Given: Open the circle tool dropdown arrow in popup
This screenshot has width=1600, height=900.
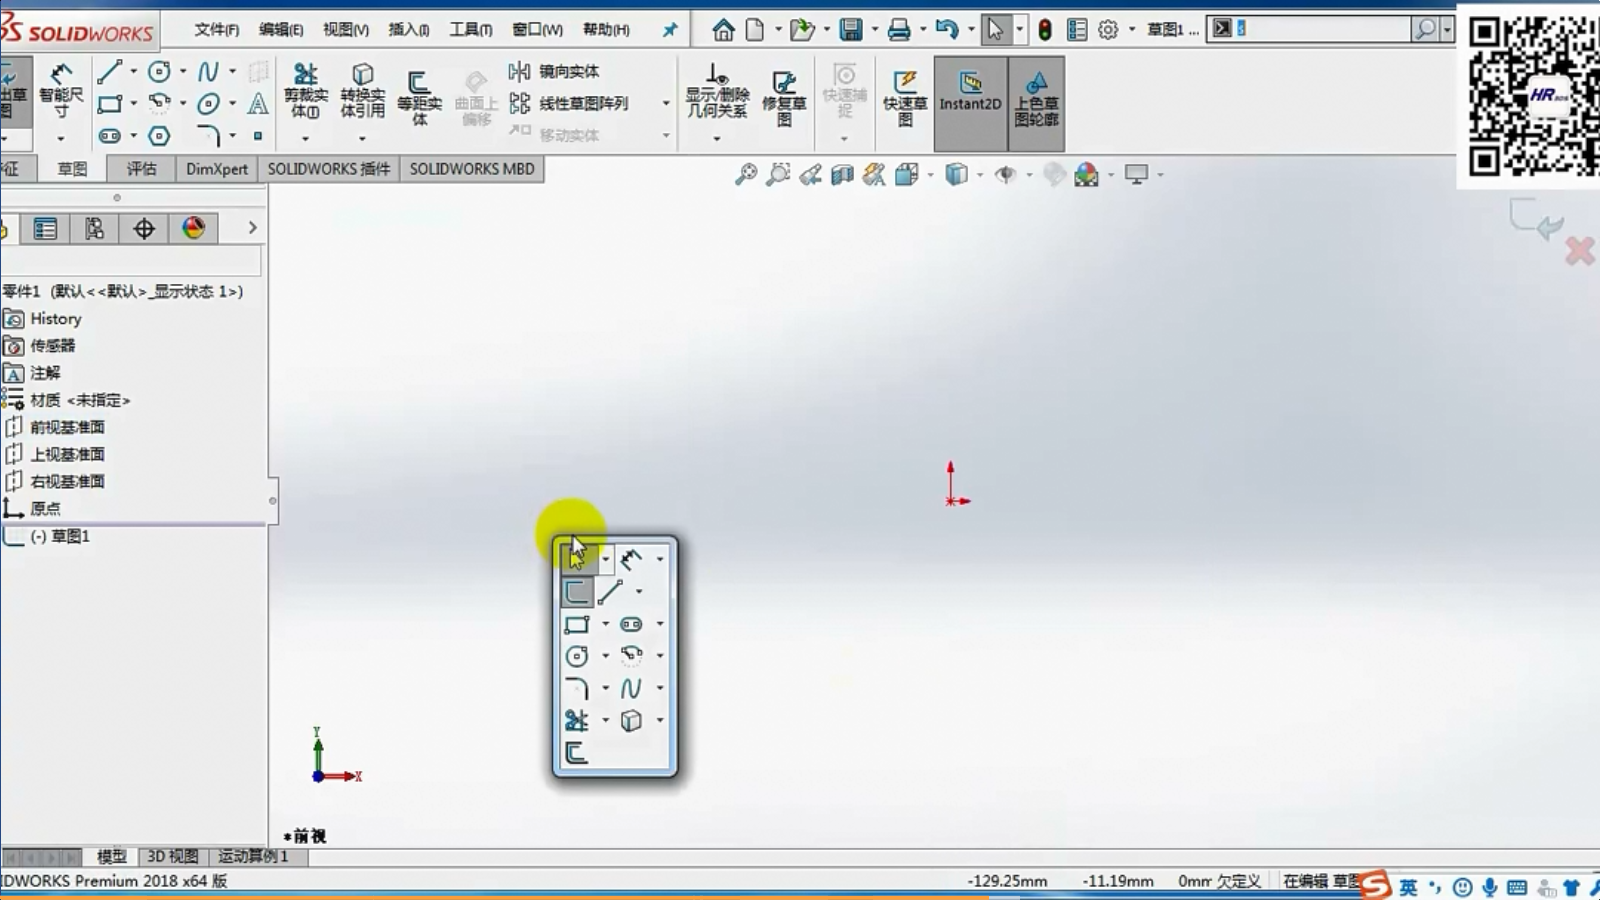Looking at the screenshot, I should (x=605, y=656).
